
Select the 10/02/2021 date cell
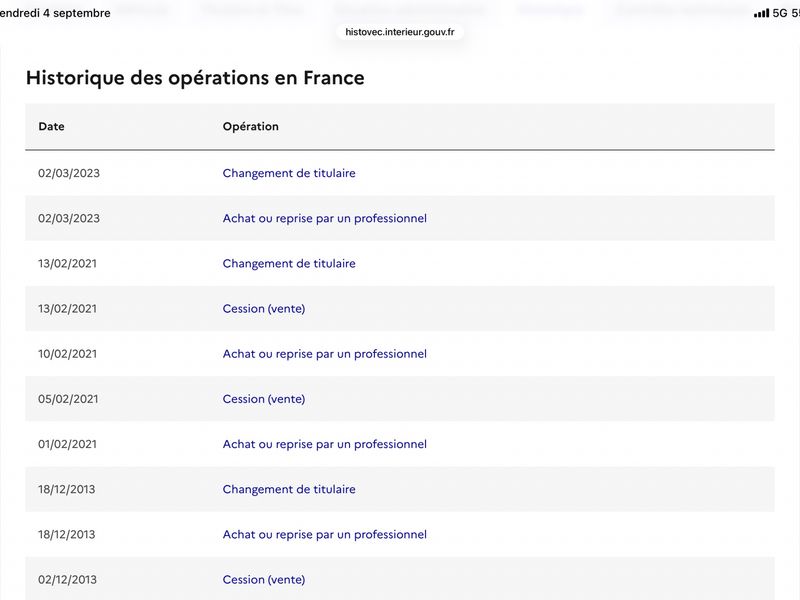pos(67,354)
